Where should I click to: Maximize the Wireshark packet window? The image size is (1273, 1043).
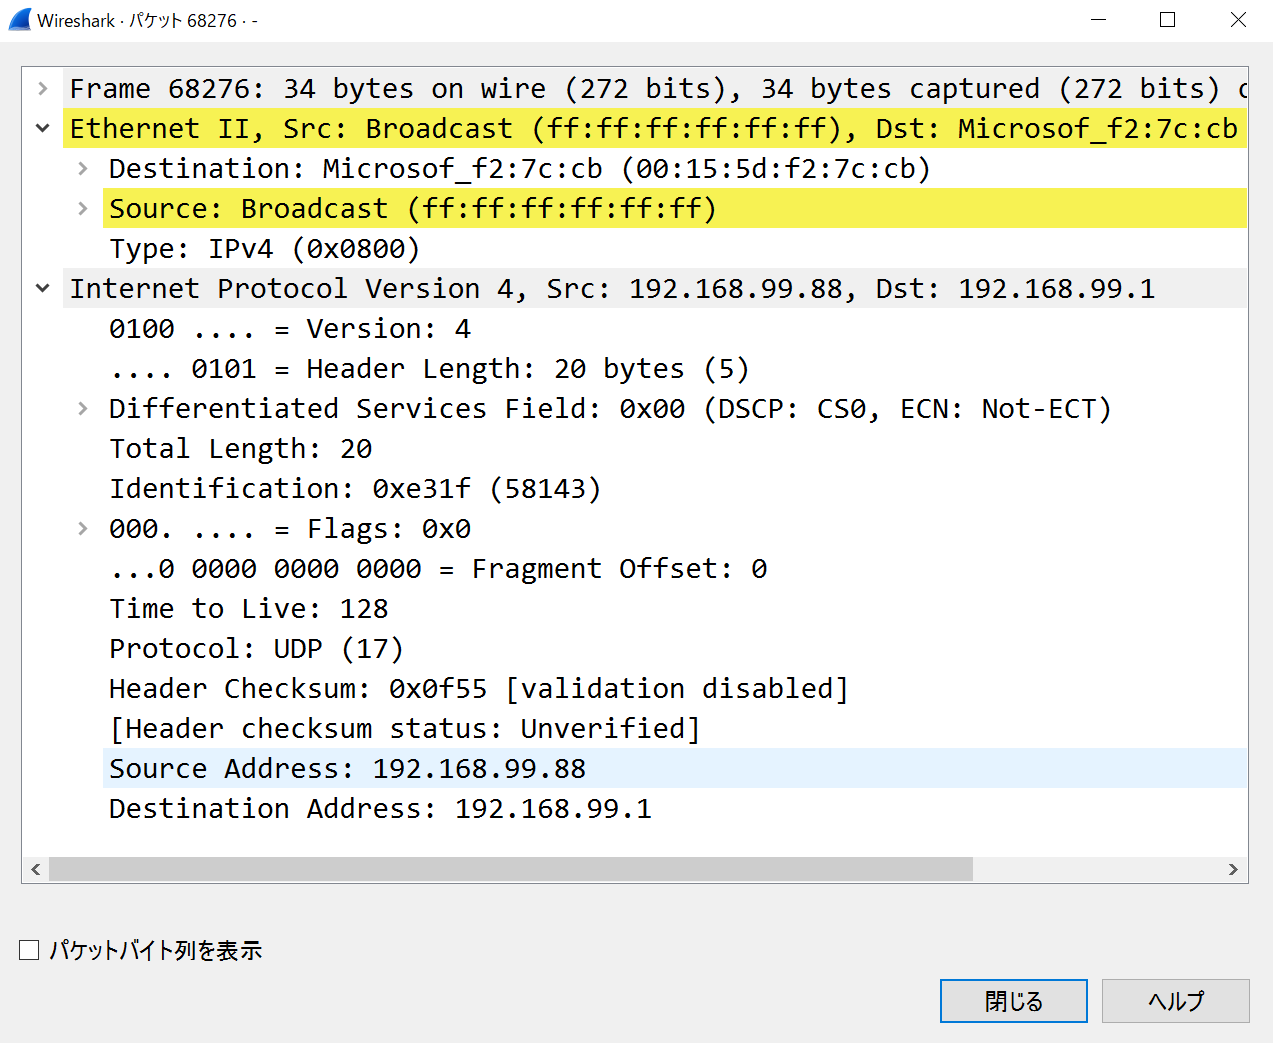tap(1167, 20)
